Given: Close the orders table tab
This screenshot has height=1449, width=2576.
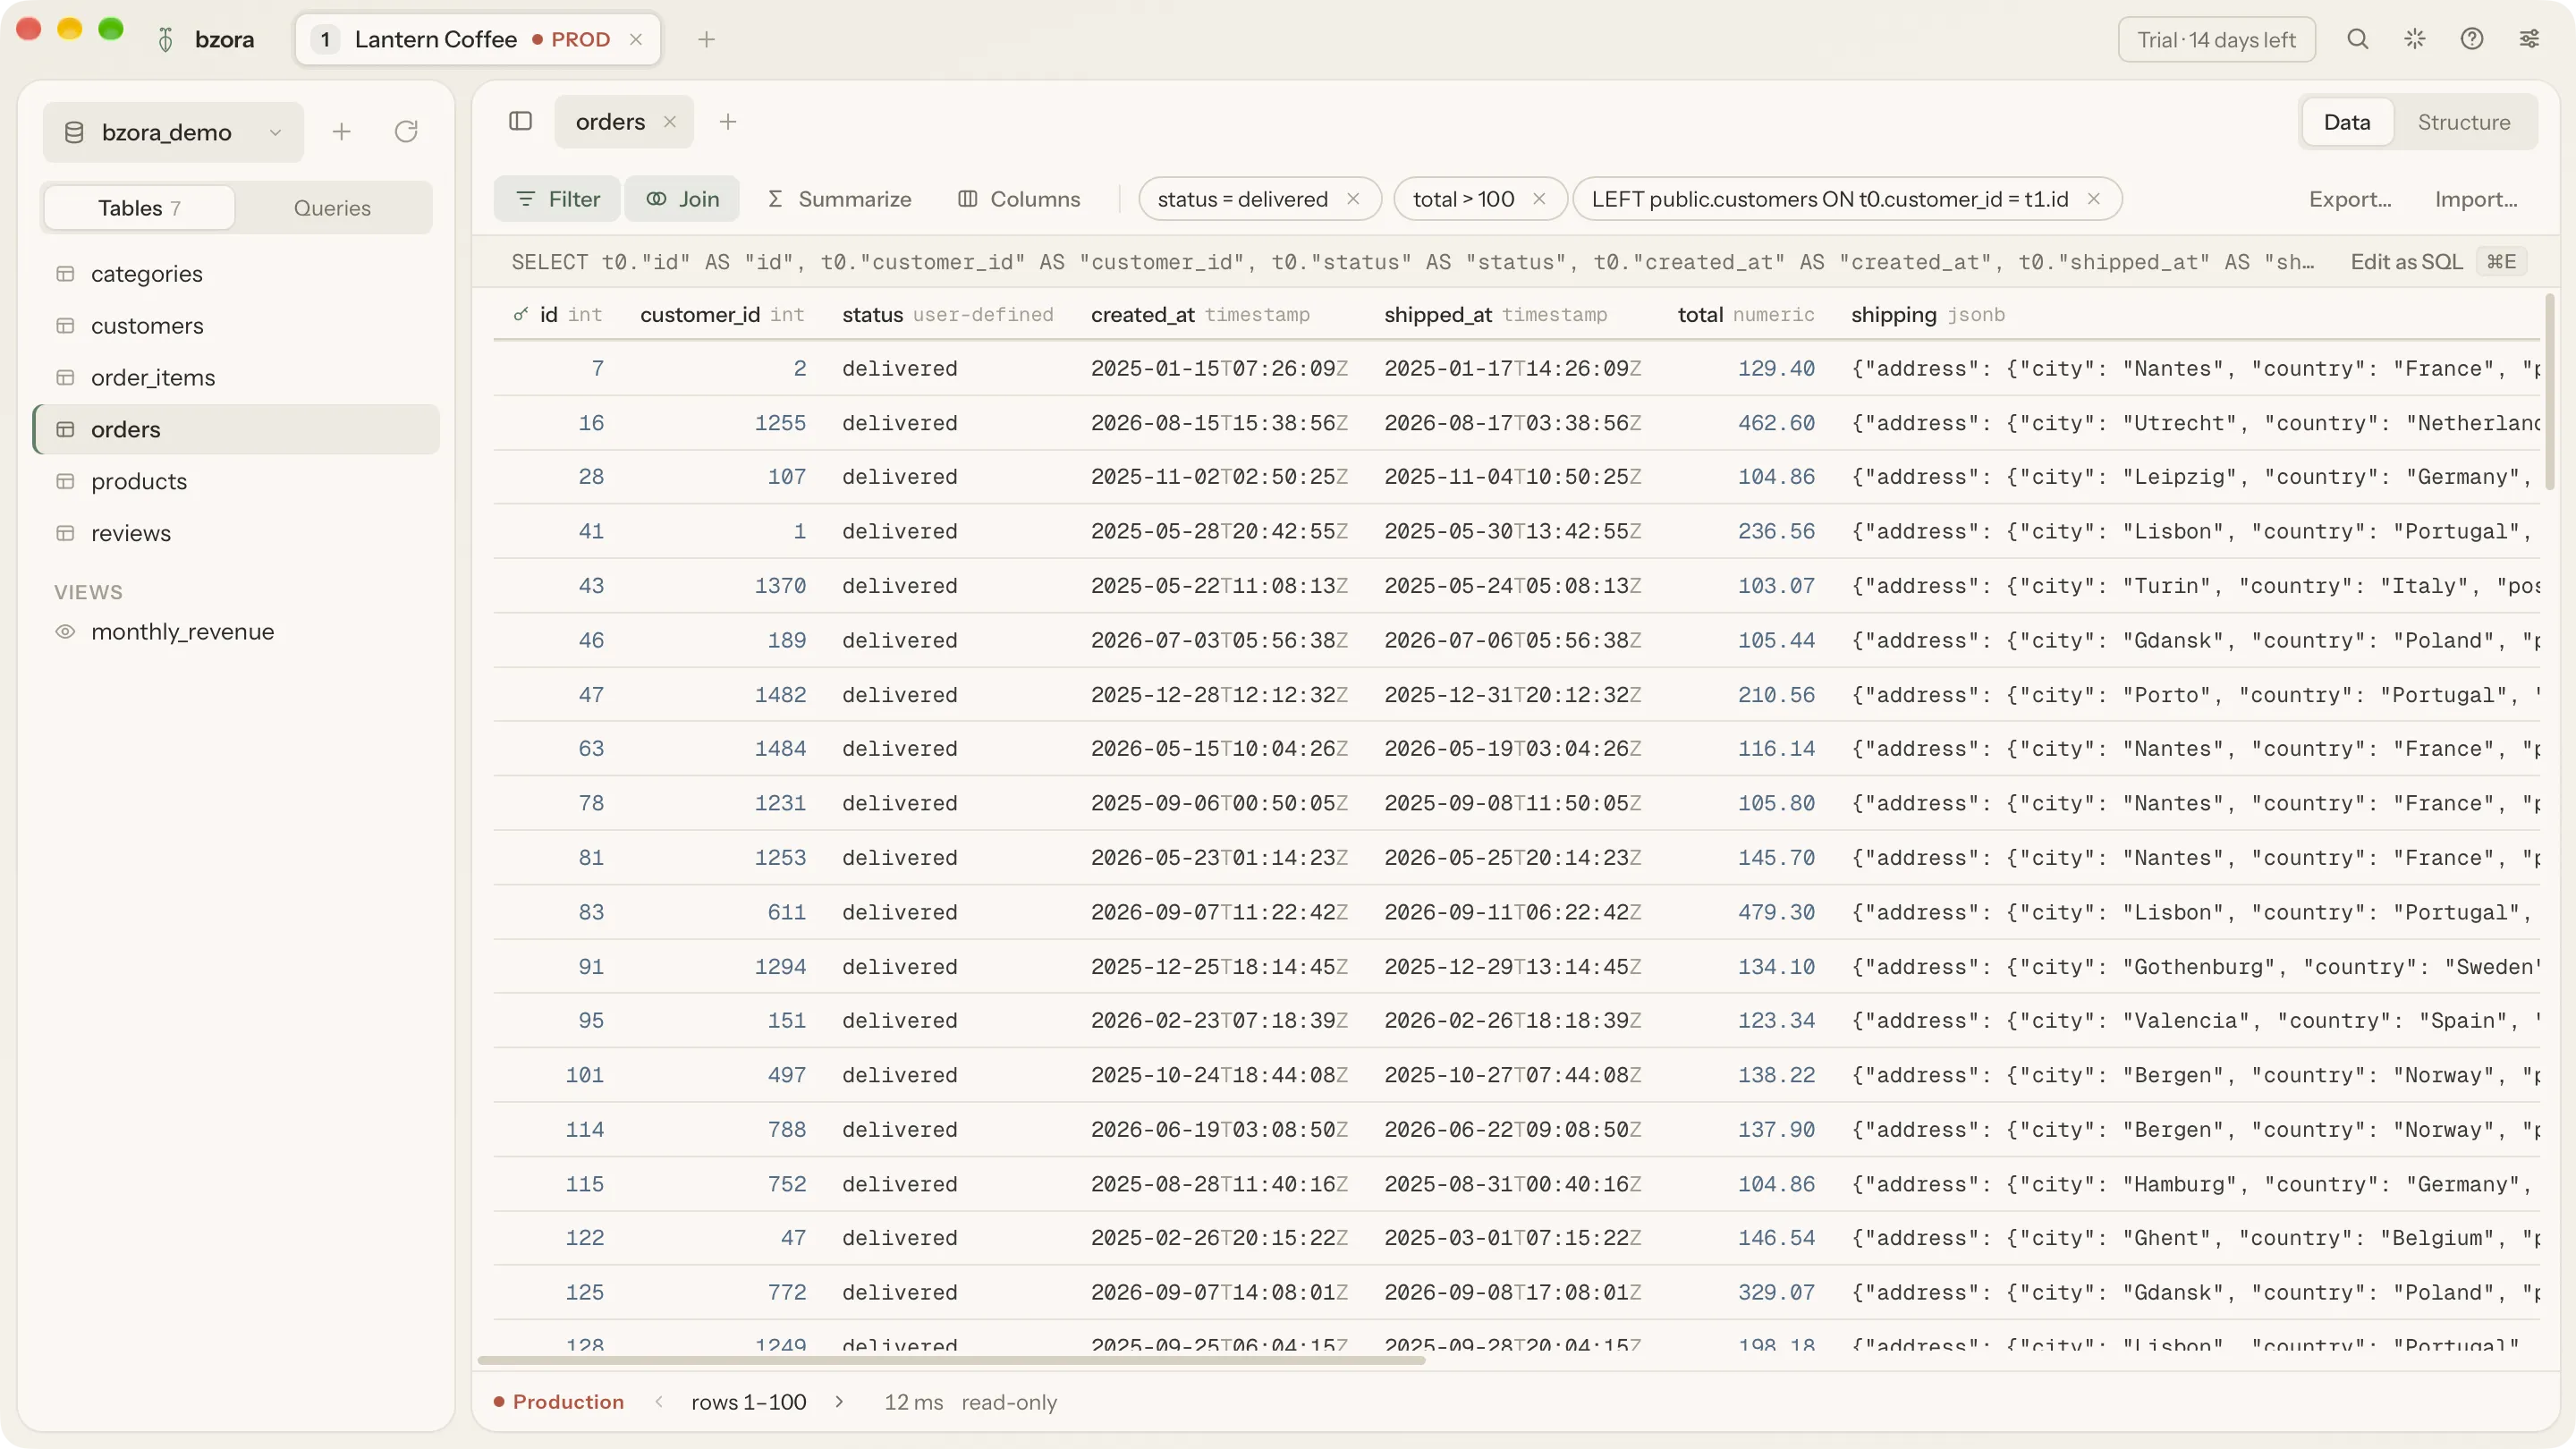Looking at the screenshot, I should click(669, 121).
